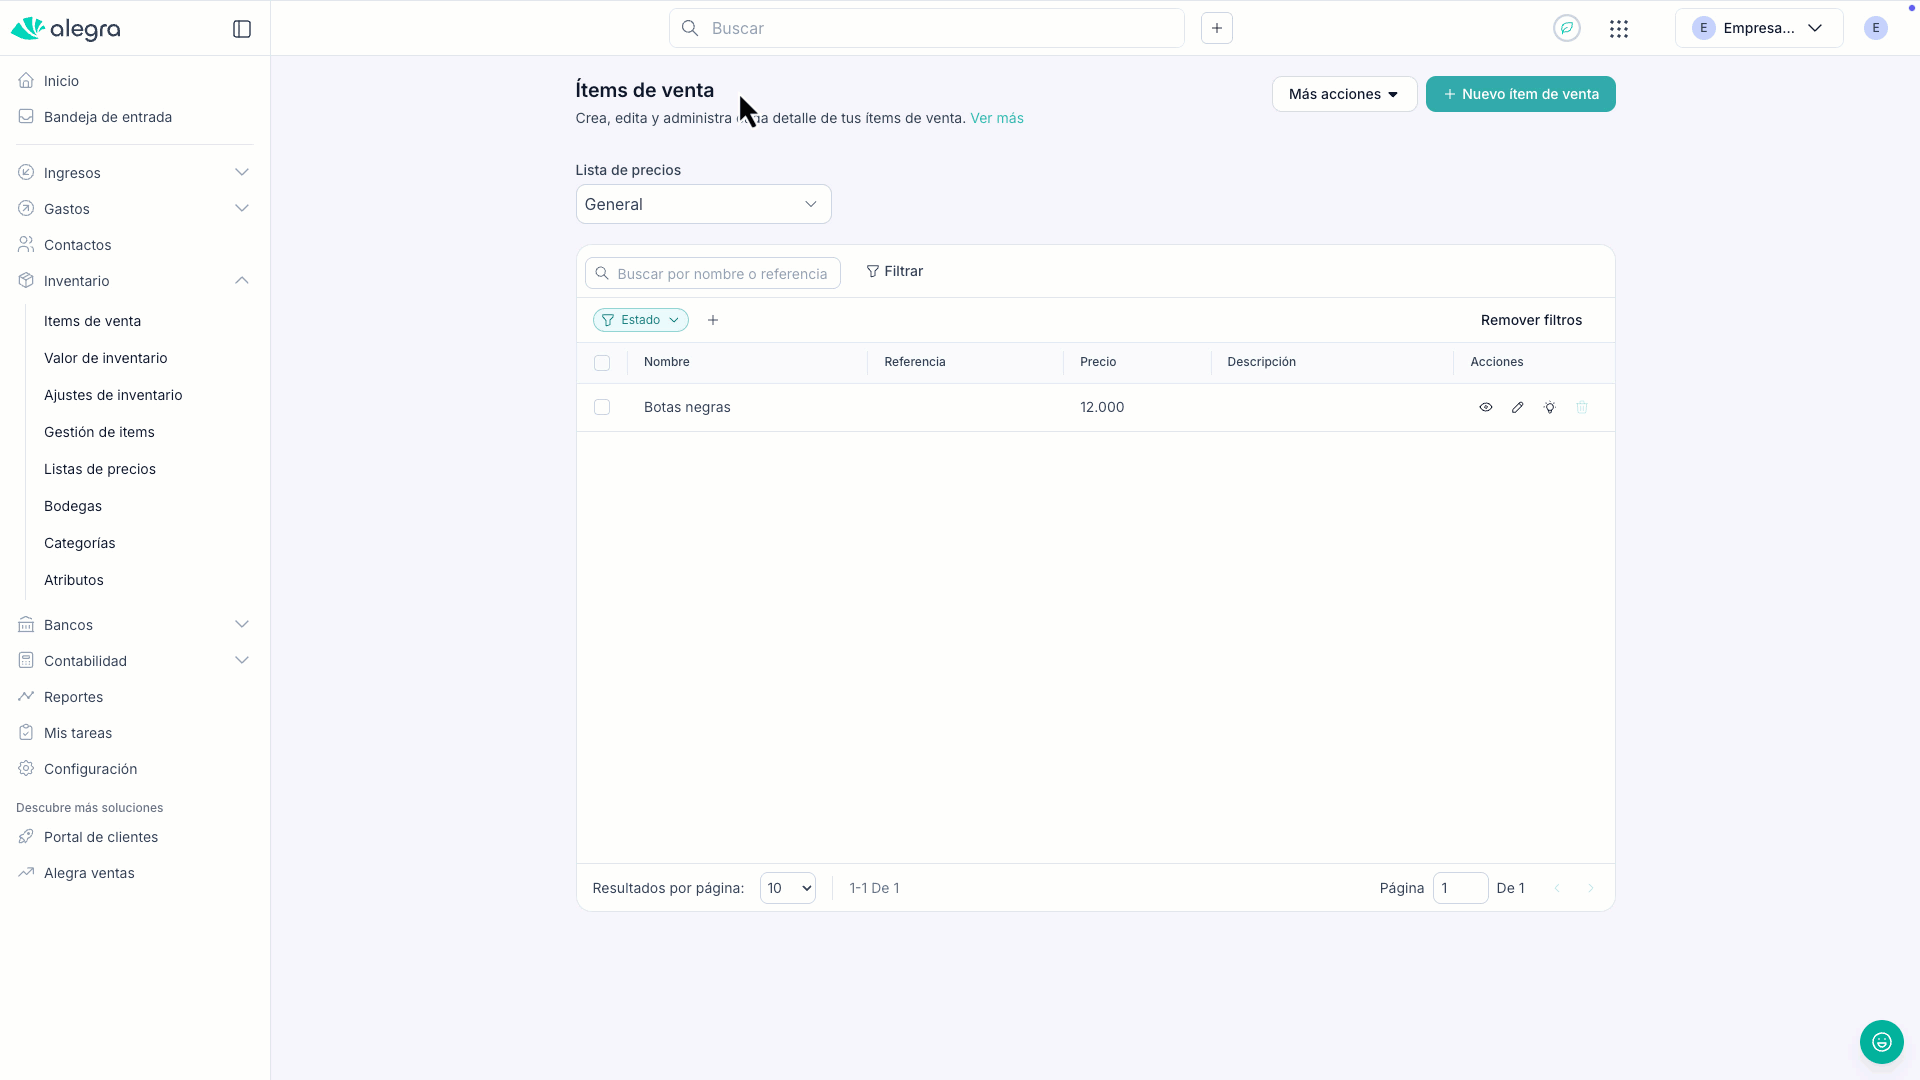The width and height of the screenshot is (1920, 1080).
Task: View details of Botas negras item
Action: [x=1486, y=407]
